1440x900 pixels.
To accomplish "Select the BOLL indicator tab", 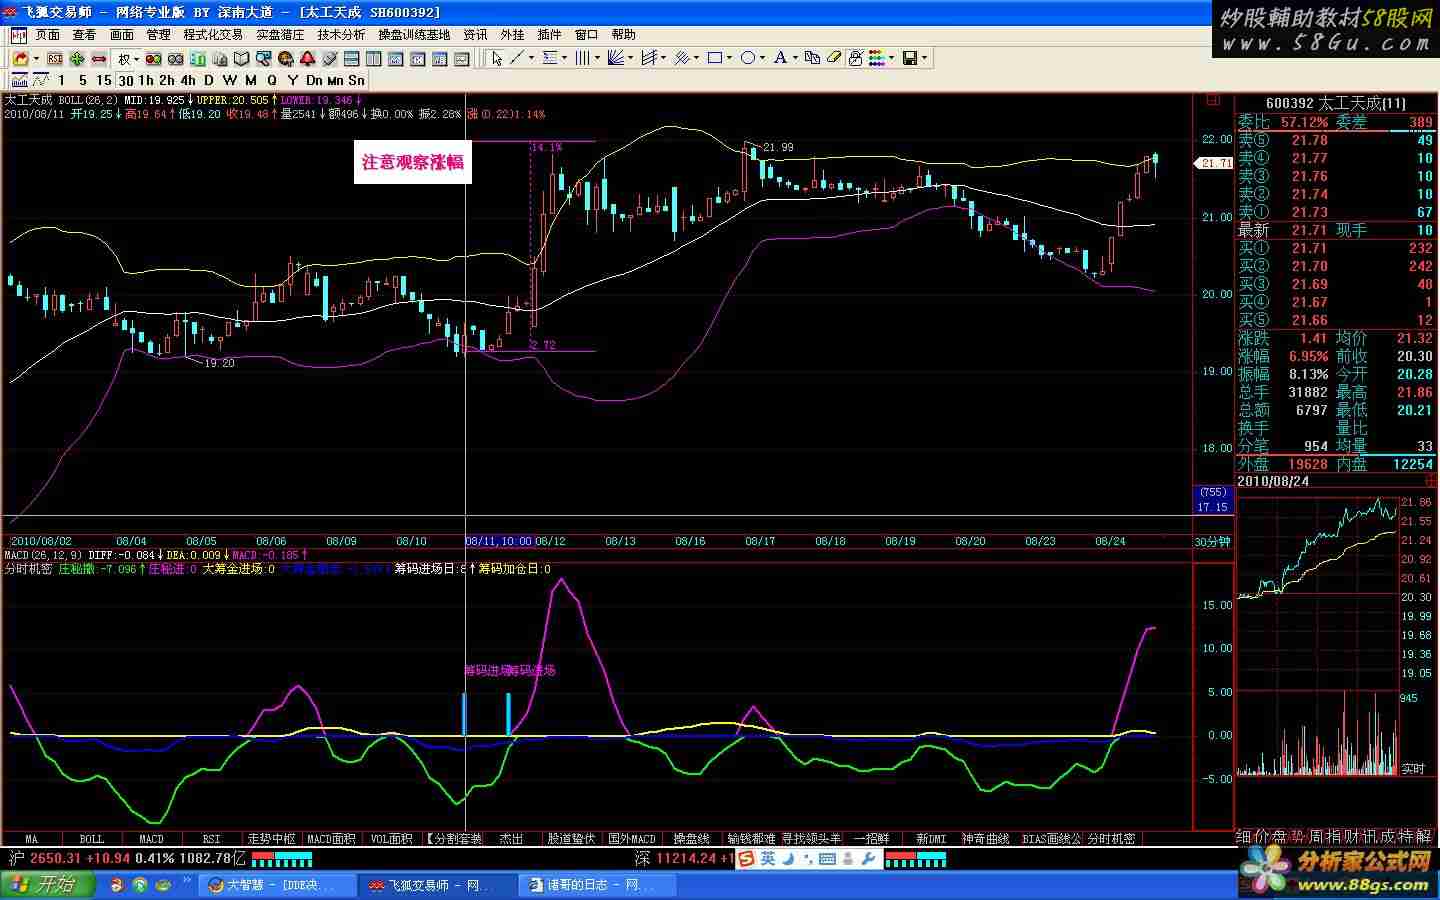I will [x=92, y=839].
